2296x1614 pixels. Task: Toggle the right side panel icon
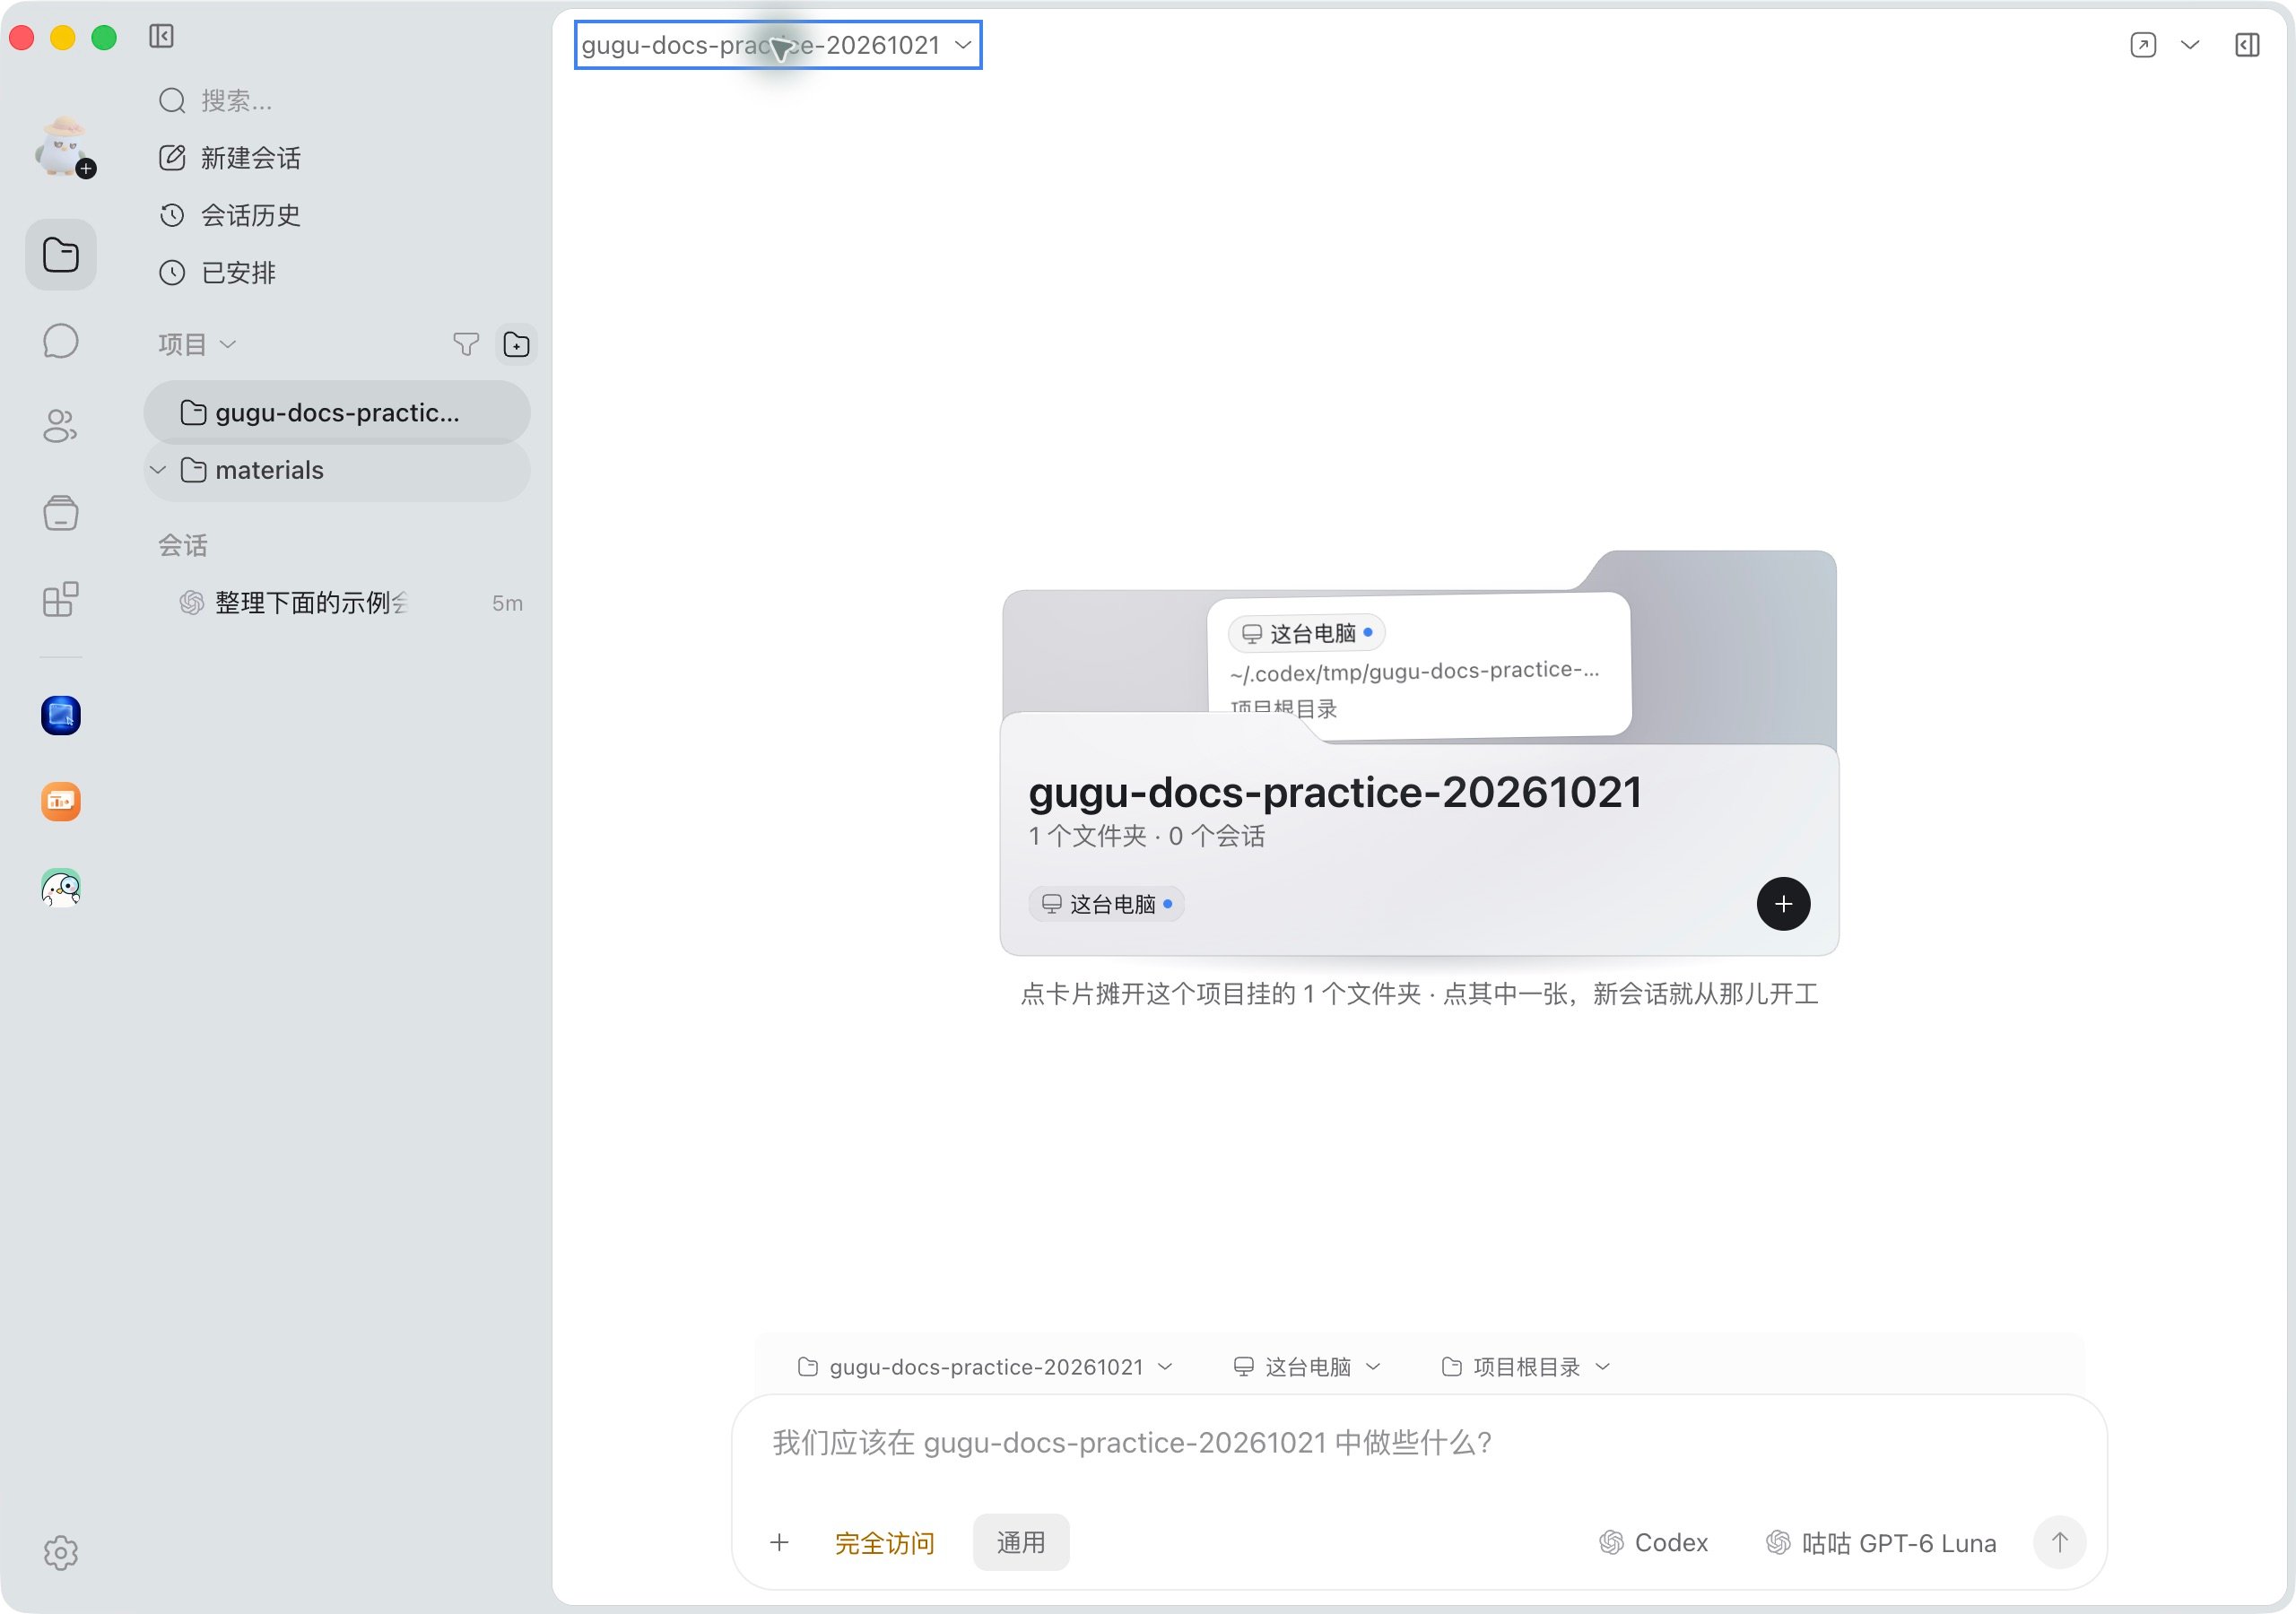tap(2247, 45)
